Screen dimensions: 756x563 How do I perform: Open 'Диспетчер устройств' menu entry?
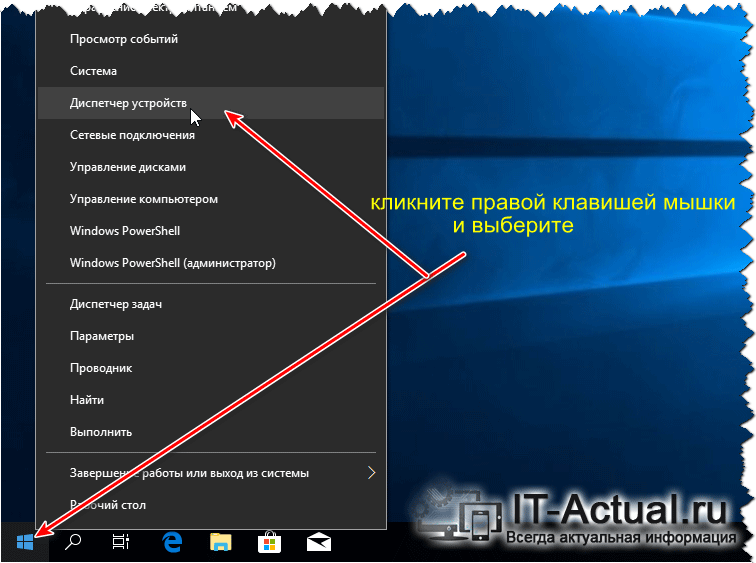(x=211, y=103)
